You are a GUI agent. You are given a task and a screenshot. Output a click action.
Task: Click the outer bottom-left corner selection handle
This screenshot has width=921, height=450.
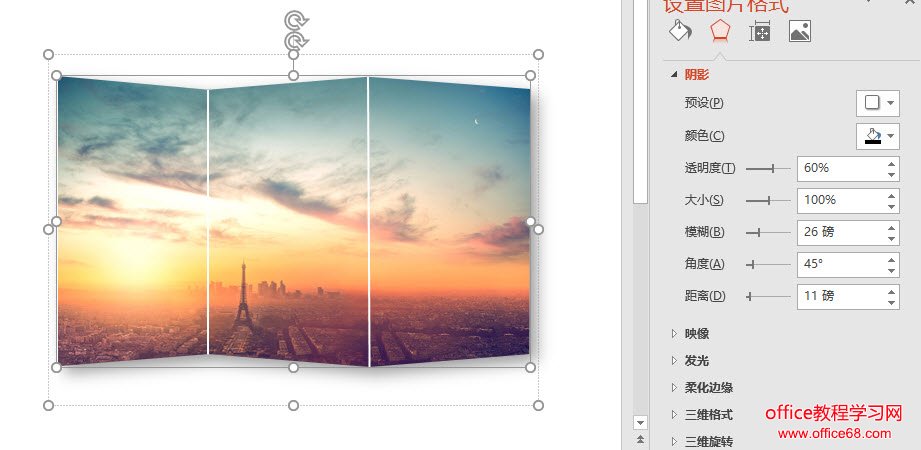tap(49, 405)
